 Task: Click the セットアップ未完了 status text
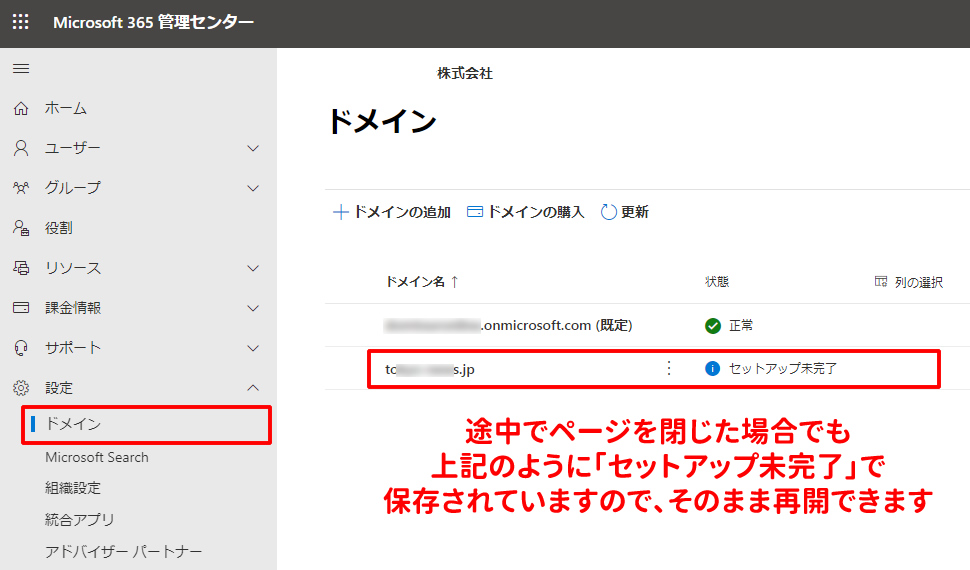point(783,369)
